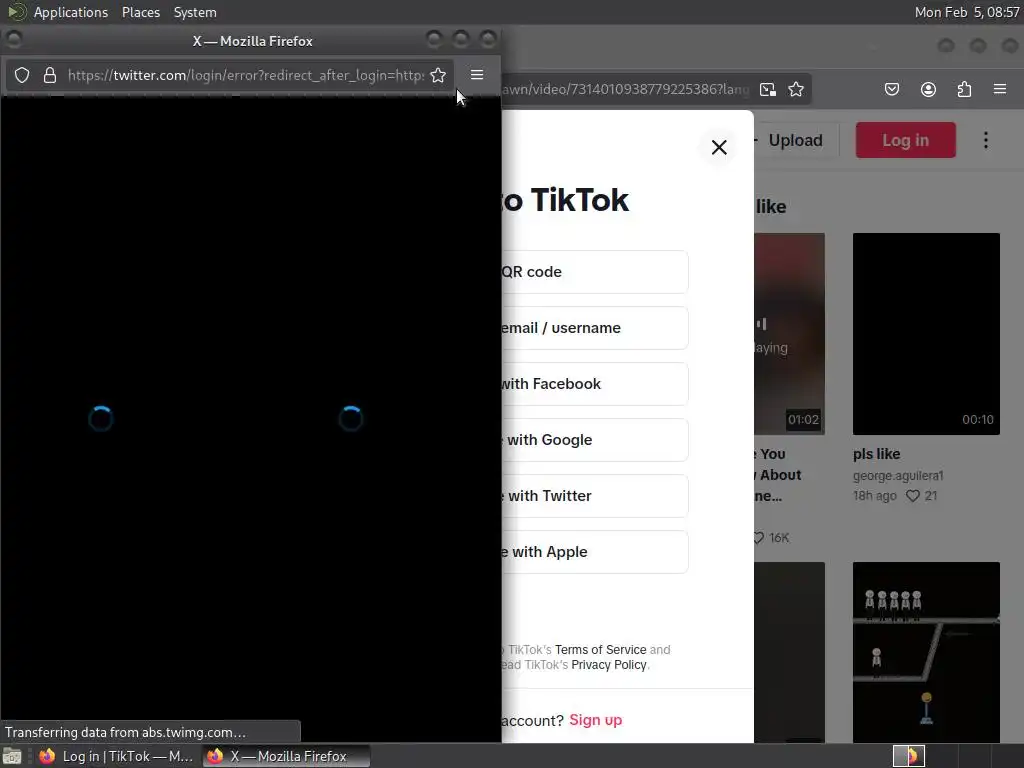Bookmark the twitter.com page with the star icon
Screen dimensions: 1024x768
(438, 75)
